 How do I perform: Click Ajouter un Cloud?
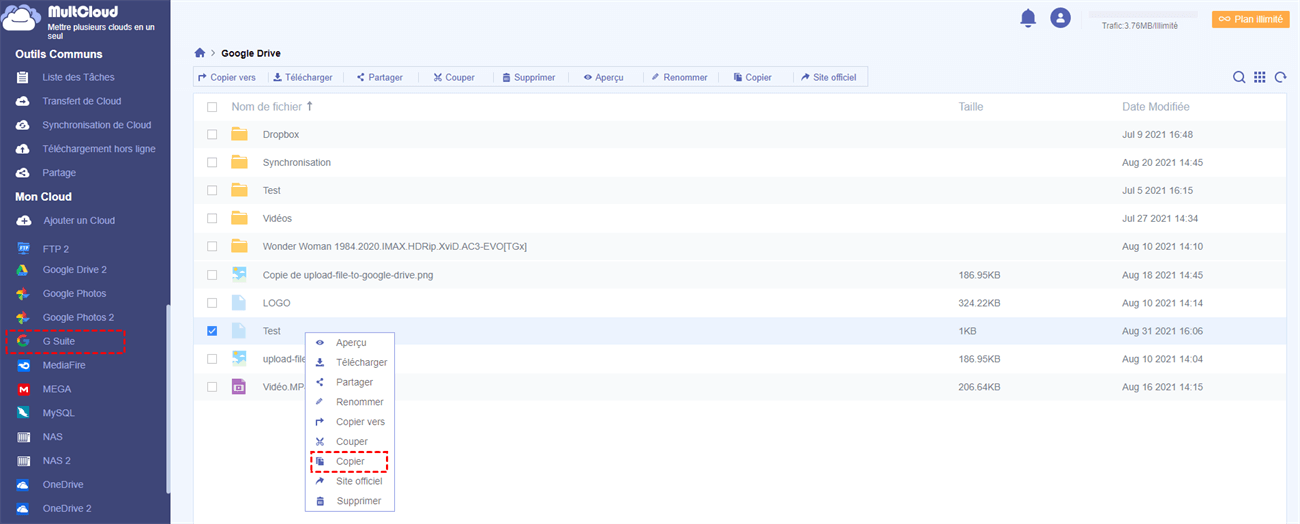pos(78,220)
